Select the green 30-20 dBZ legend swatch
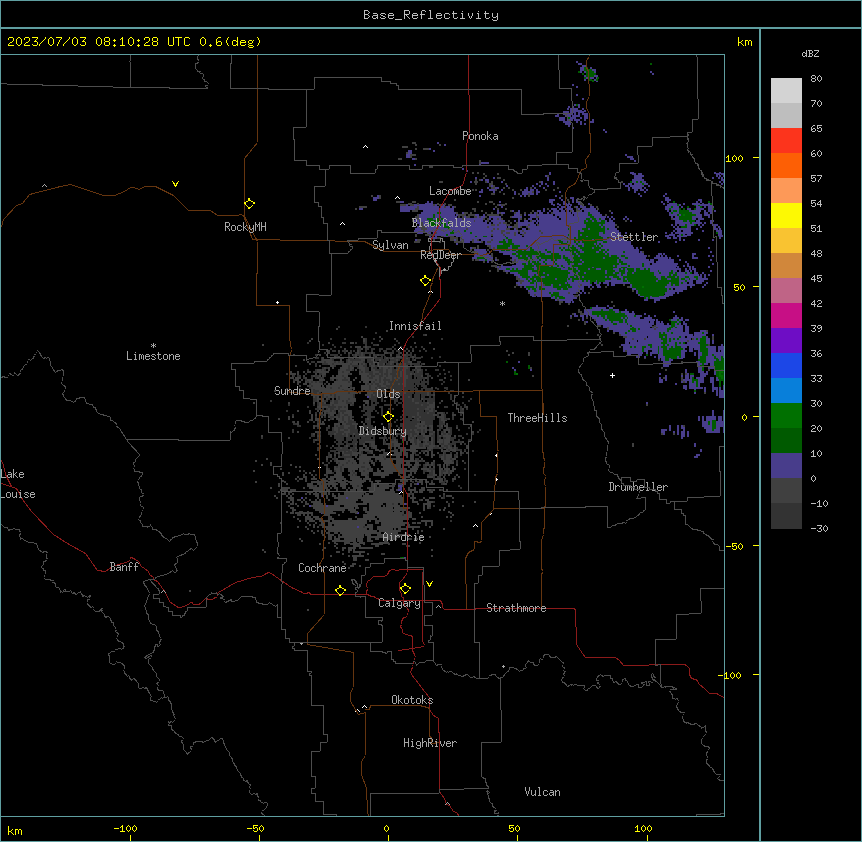862x842 pixels. [786, 416]
